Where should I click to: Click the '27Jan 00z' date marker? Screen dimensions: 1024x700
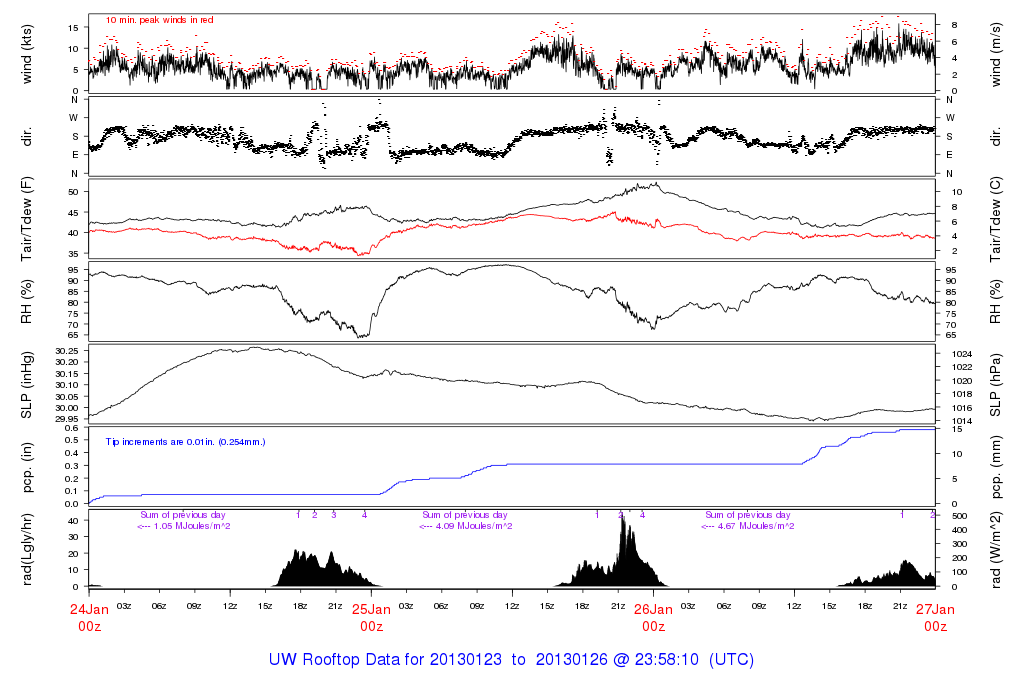(x=935, y=618)
